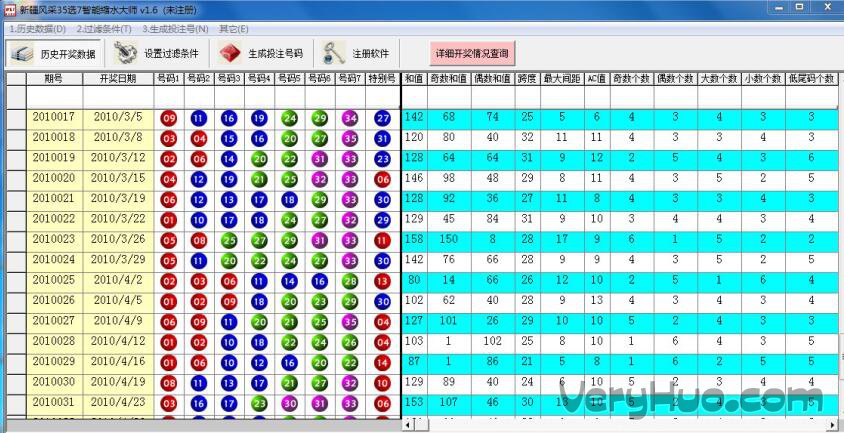Click the 设置过滤条件 toolbar button label
844x433 pixels.
coord(171,54)
